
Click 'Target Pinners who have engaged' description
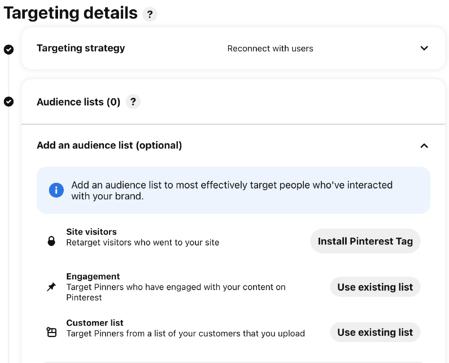(176, 292)
